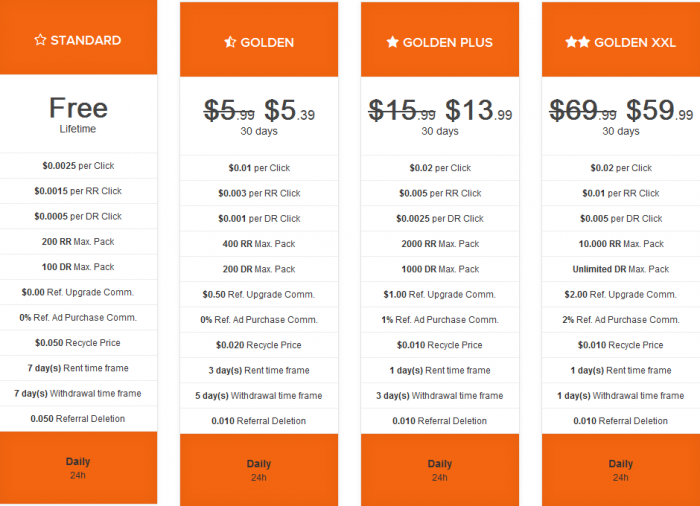Click the double star icon beside GOLDEN XXL
The width and height of the screenshot is (700, 506).
[577, 42]
